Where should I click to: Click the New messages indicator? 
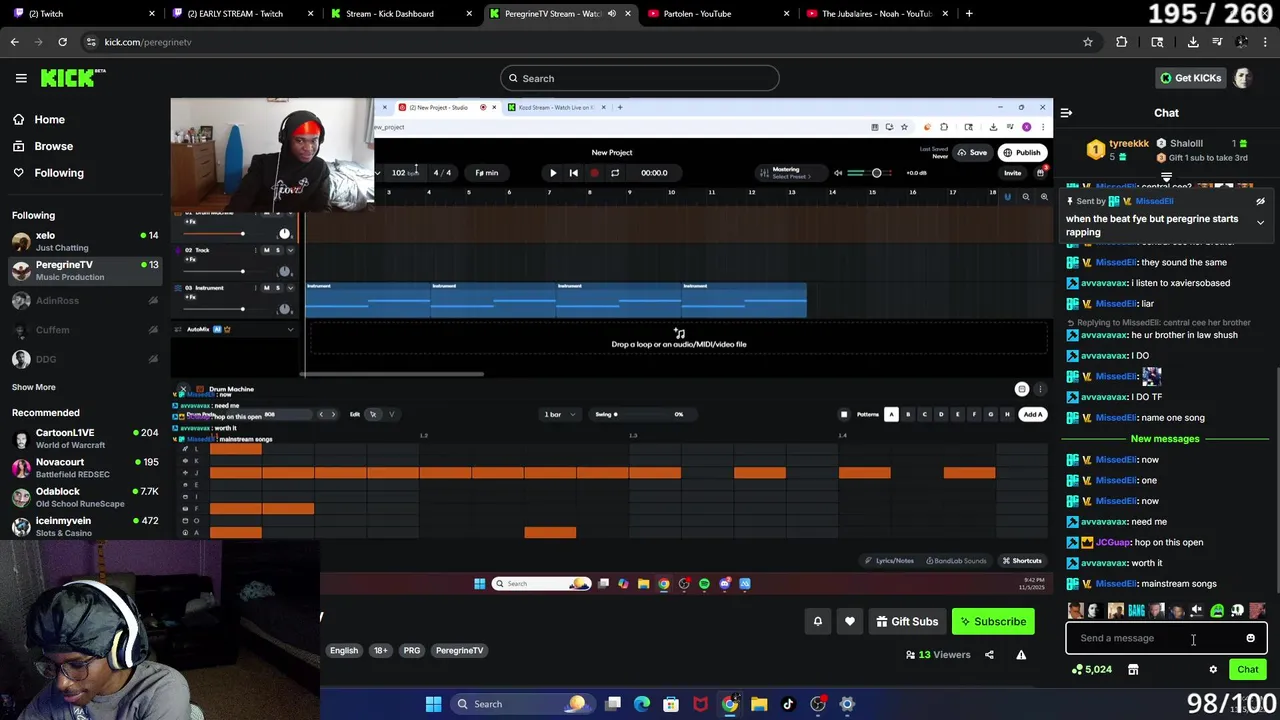1165,439
